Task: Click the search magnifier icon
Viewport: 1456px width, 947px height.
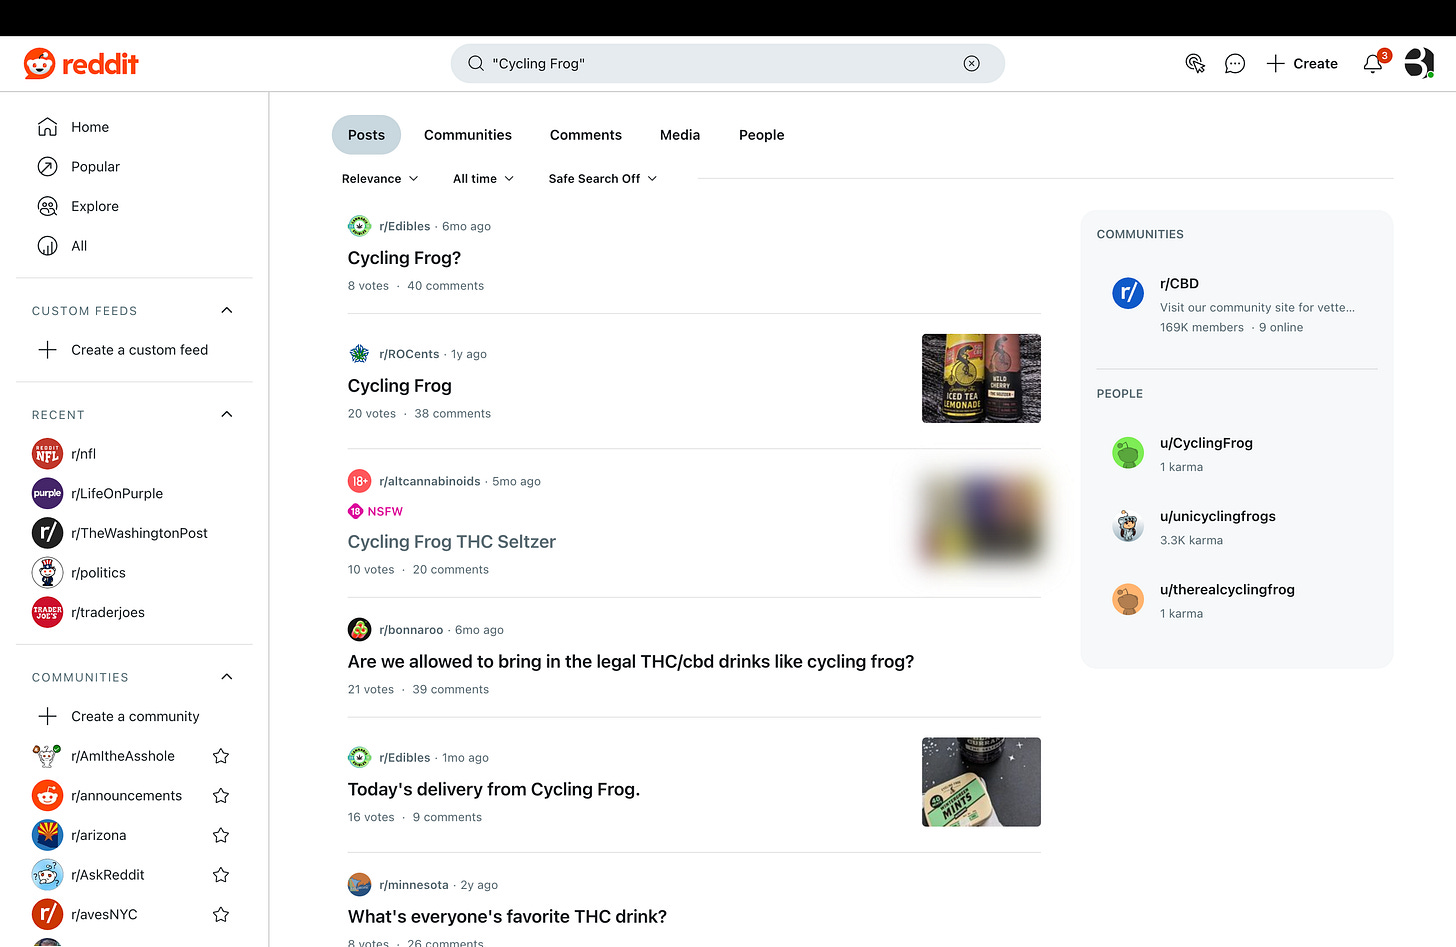Action: click(x=476, y=64)
